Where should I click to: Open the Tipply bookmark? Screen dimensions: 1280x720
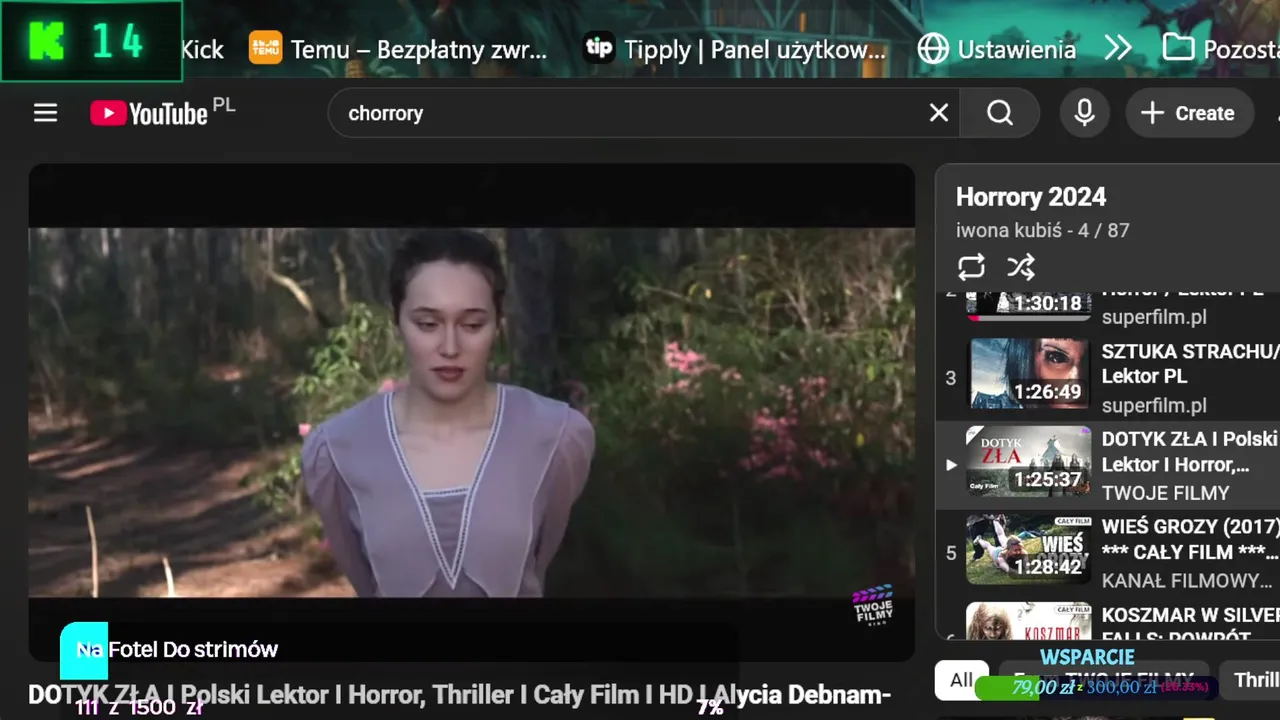(734, 49)
